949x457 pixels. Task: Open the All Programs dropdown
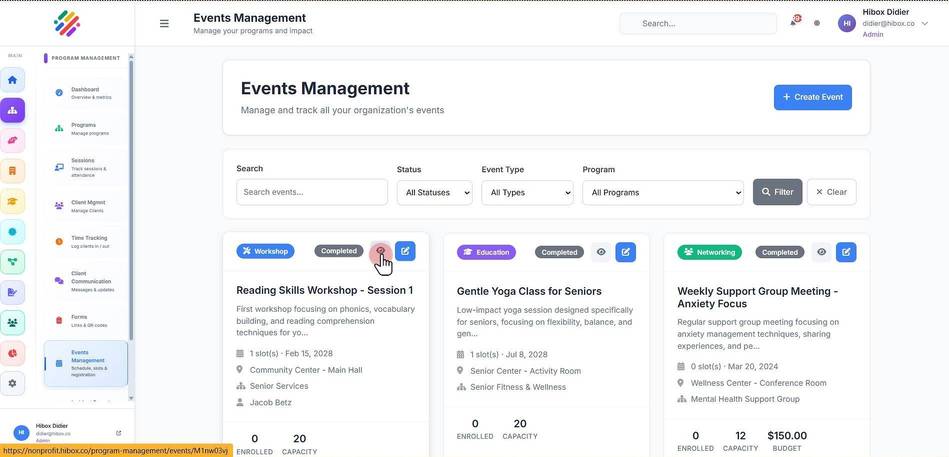(x=663, y=192)
